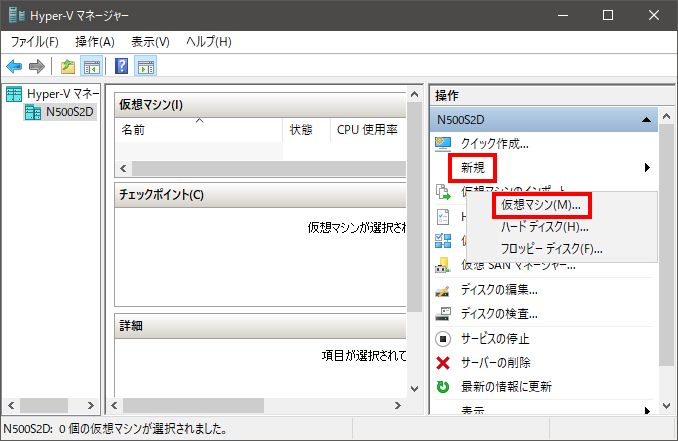Click the center pane scroll up arrow
Screen dimensions: 678x441
tap(414, 94)
